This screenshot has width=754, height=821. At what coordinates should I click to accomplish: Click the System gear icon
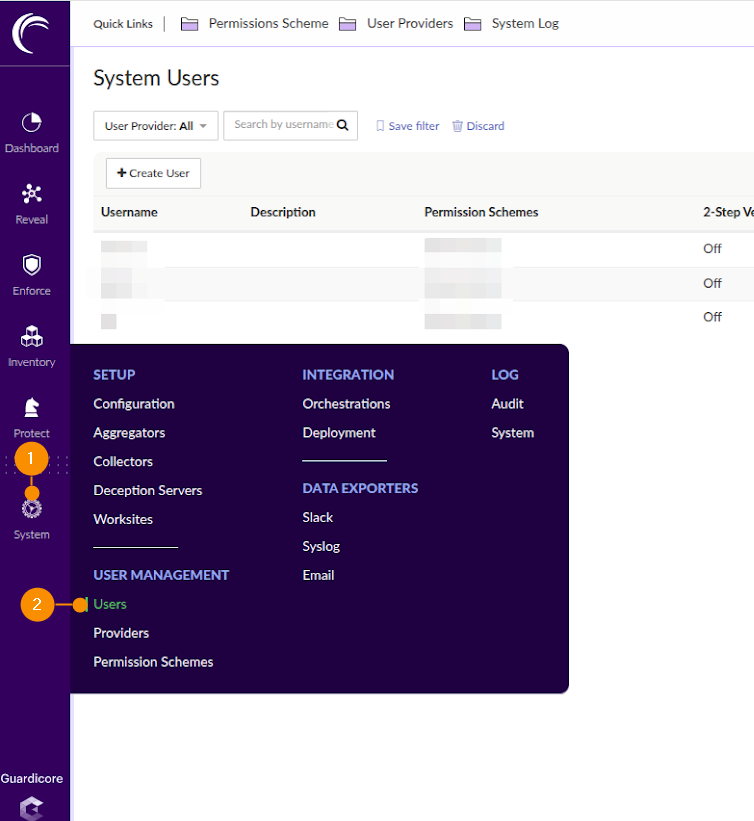point(32,509)
